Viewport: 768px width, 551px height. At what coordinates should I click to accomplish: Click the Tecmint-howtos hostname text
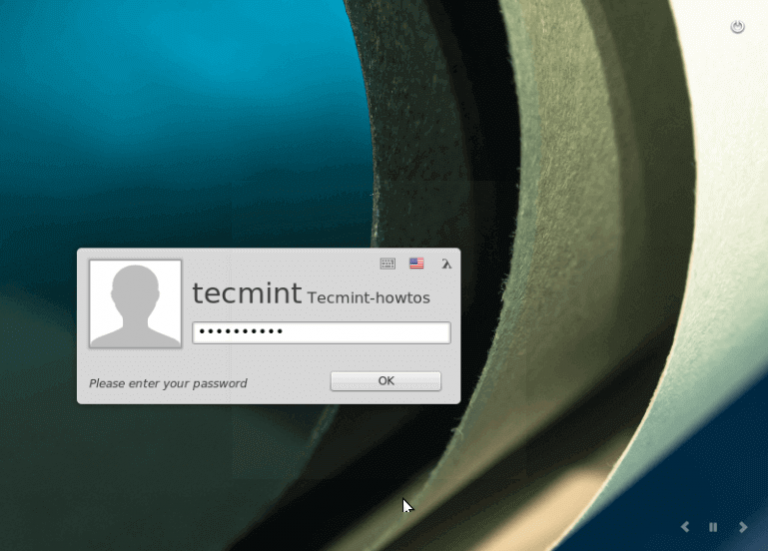(368, 297)
